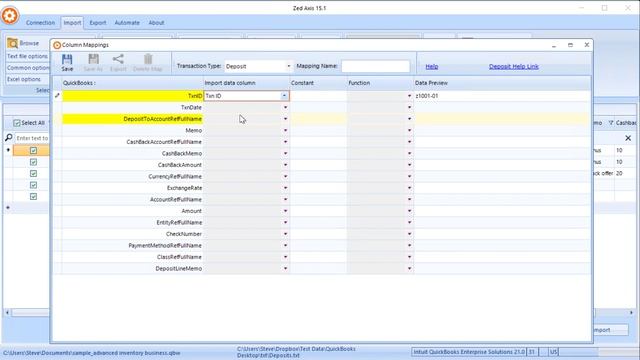Click Common options in main window
Screen dimensions: 640x360
[28, 68]
